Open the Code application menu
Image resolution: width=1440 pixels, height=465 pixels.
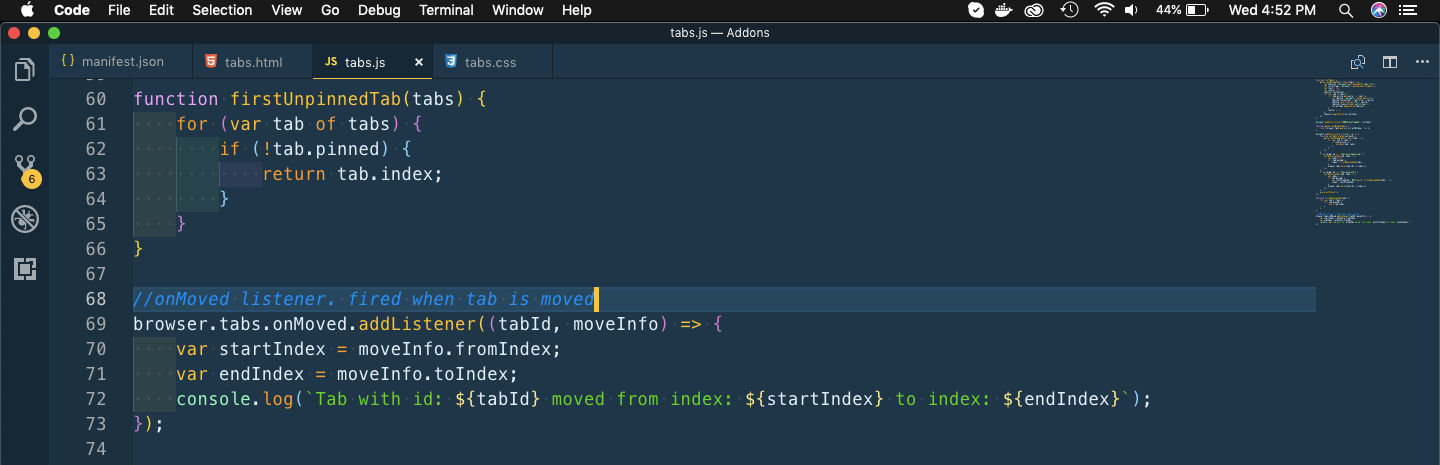[x=72, y=10]
